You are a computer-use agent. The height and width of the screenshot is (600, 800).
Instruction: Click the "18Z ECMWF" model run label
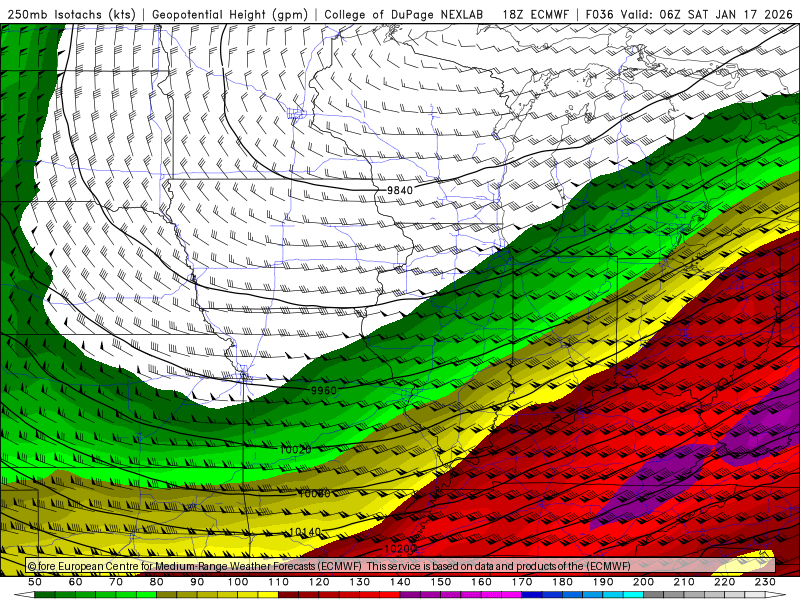535,14
